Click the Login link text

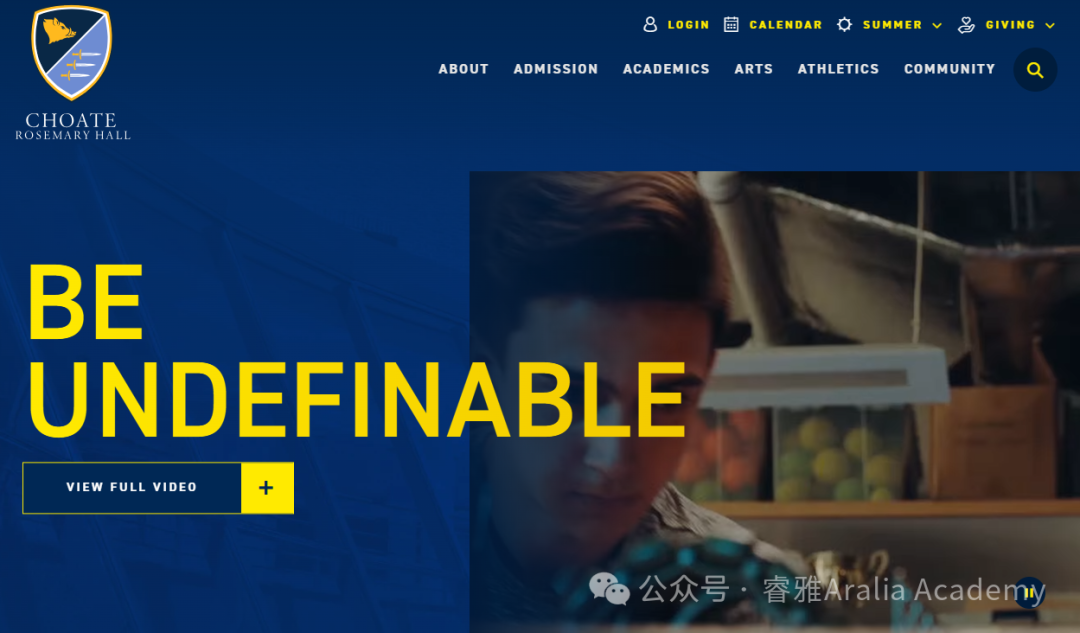tap(688, 25)
